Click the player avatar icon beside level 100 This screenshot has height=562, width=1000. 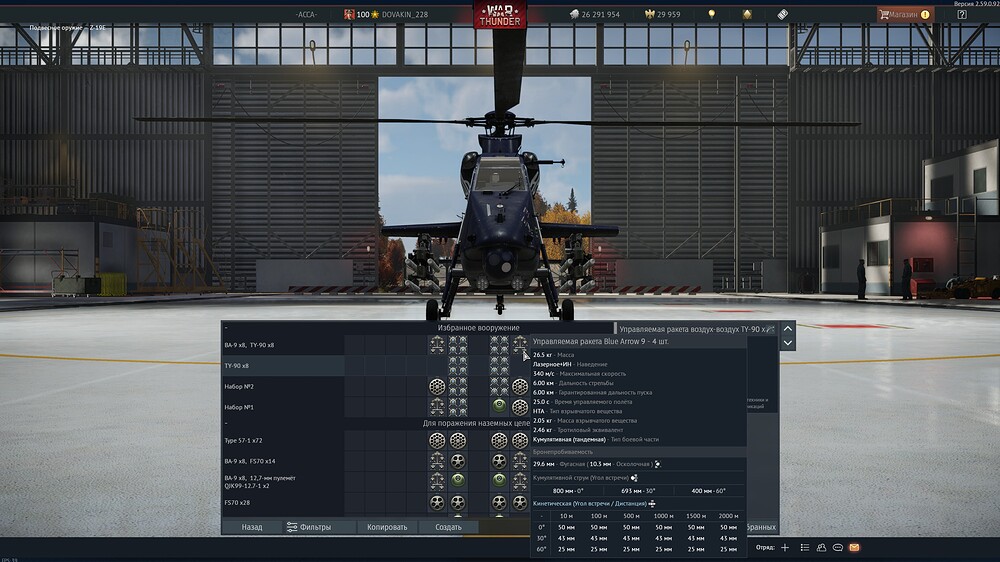349,14
